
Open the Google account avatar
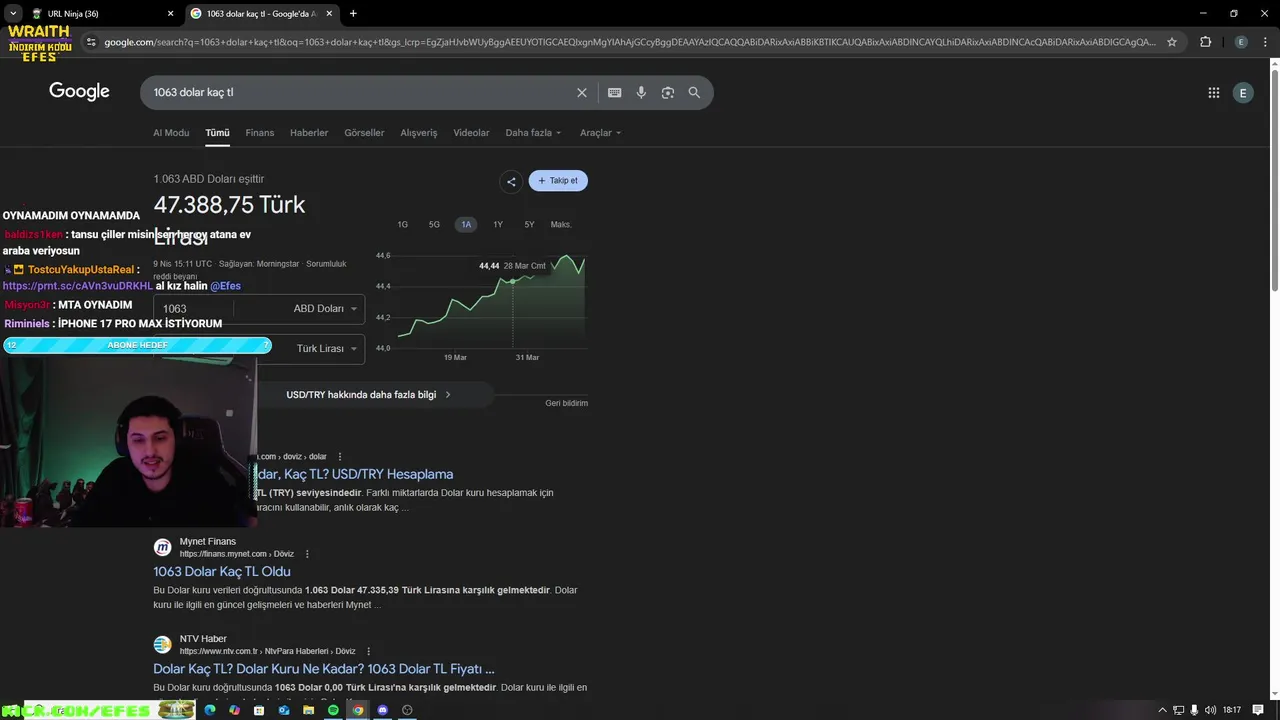(x=1243, y=92)
